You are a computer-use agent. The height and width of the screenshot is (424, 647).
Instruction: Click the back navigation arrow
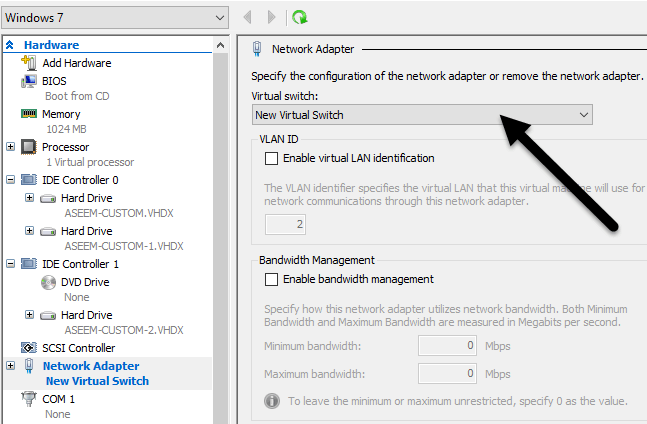pos(249,17)
